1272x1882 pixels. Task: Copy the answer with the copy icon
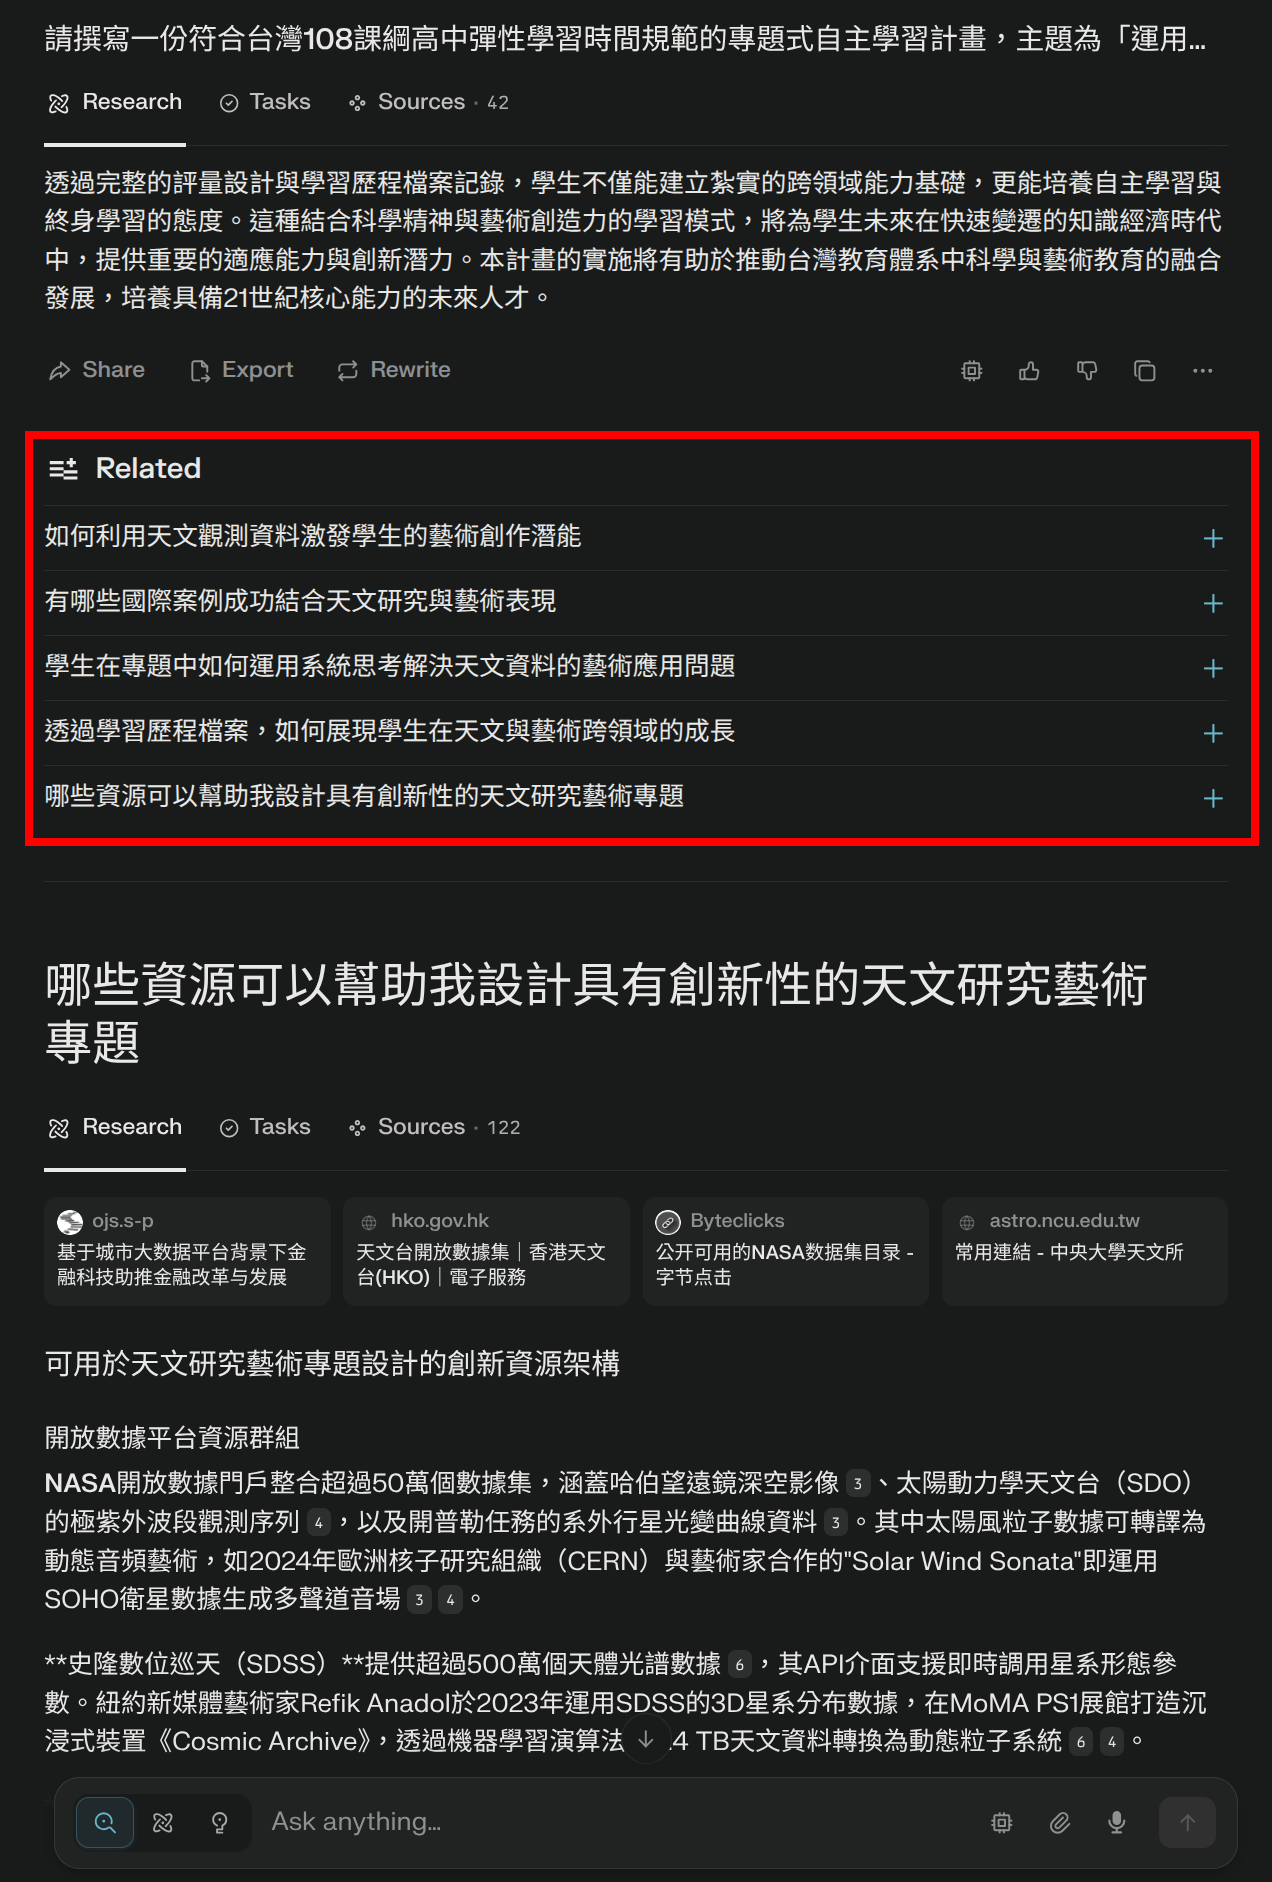click(x=1145, y=371)
